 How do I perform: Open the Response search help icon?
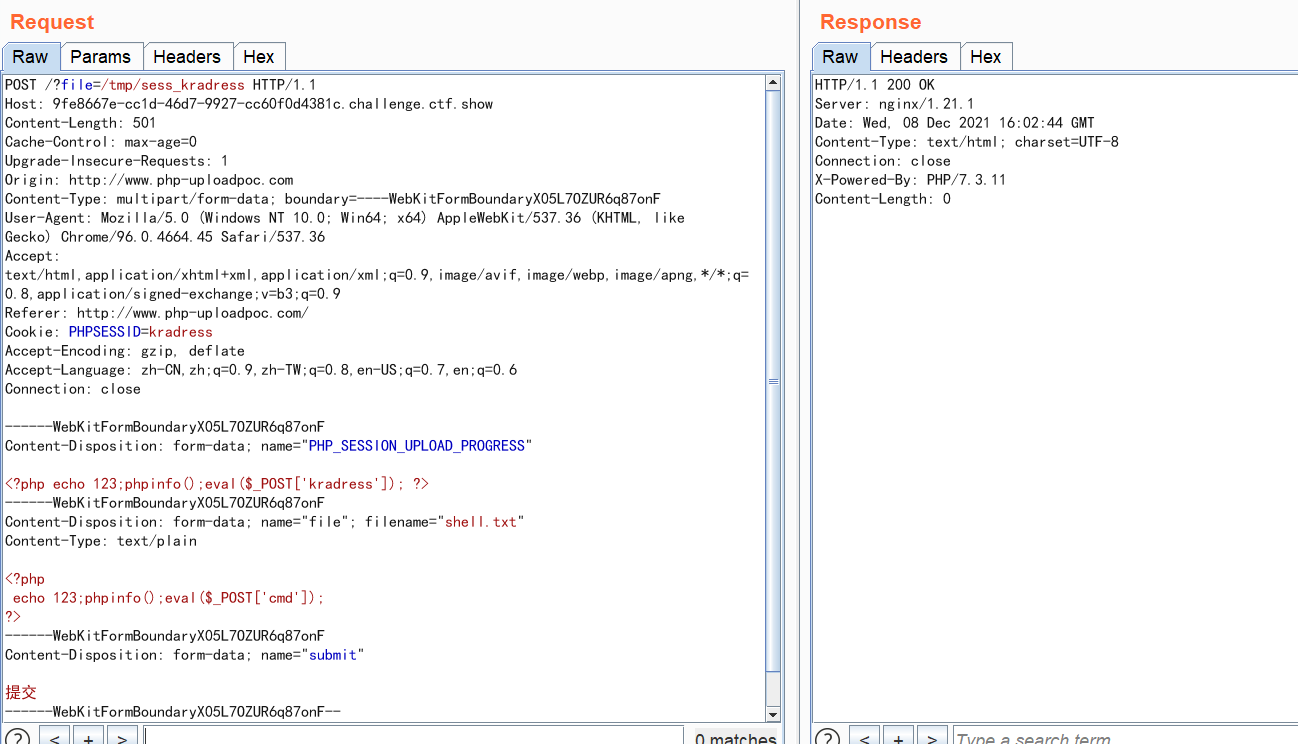pyautogui.click(x=828, y=739)
